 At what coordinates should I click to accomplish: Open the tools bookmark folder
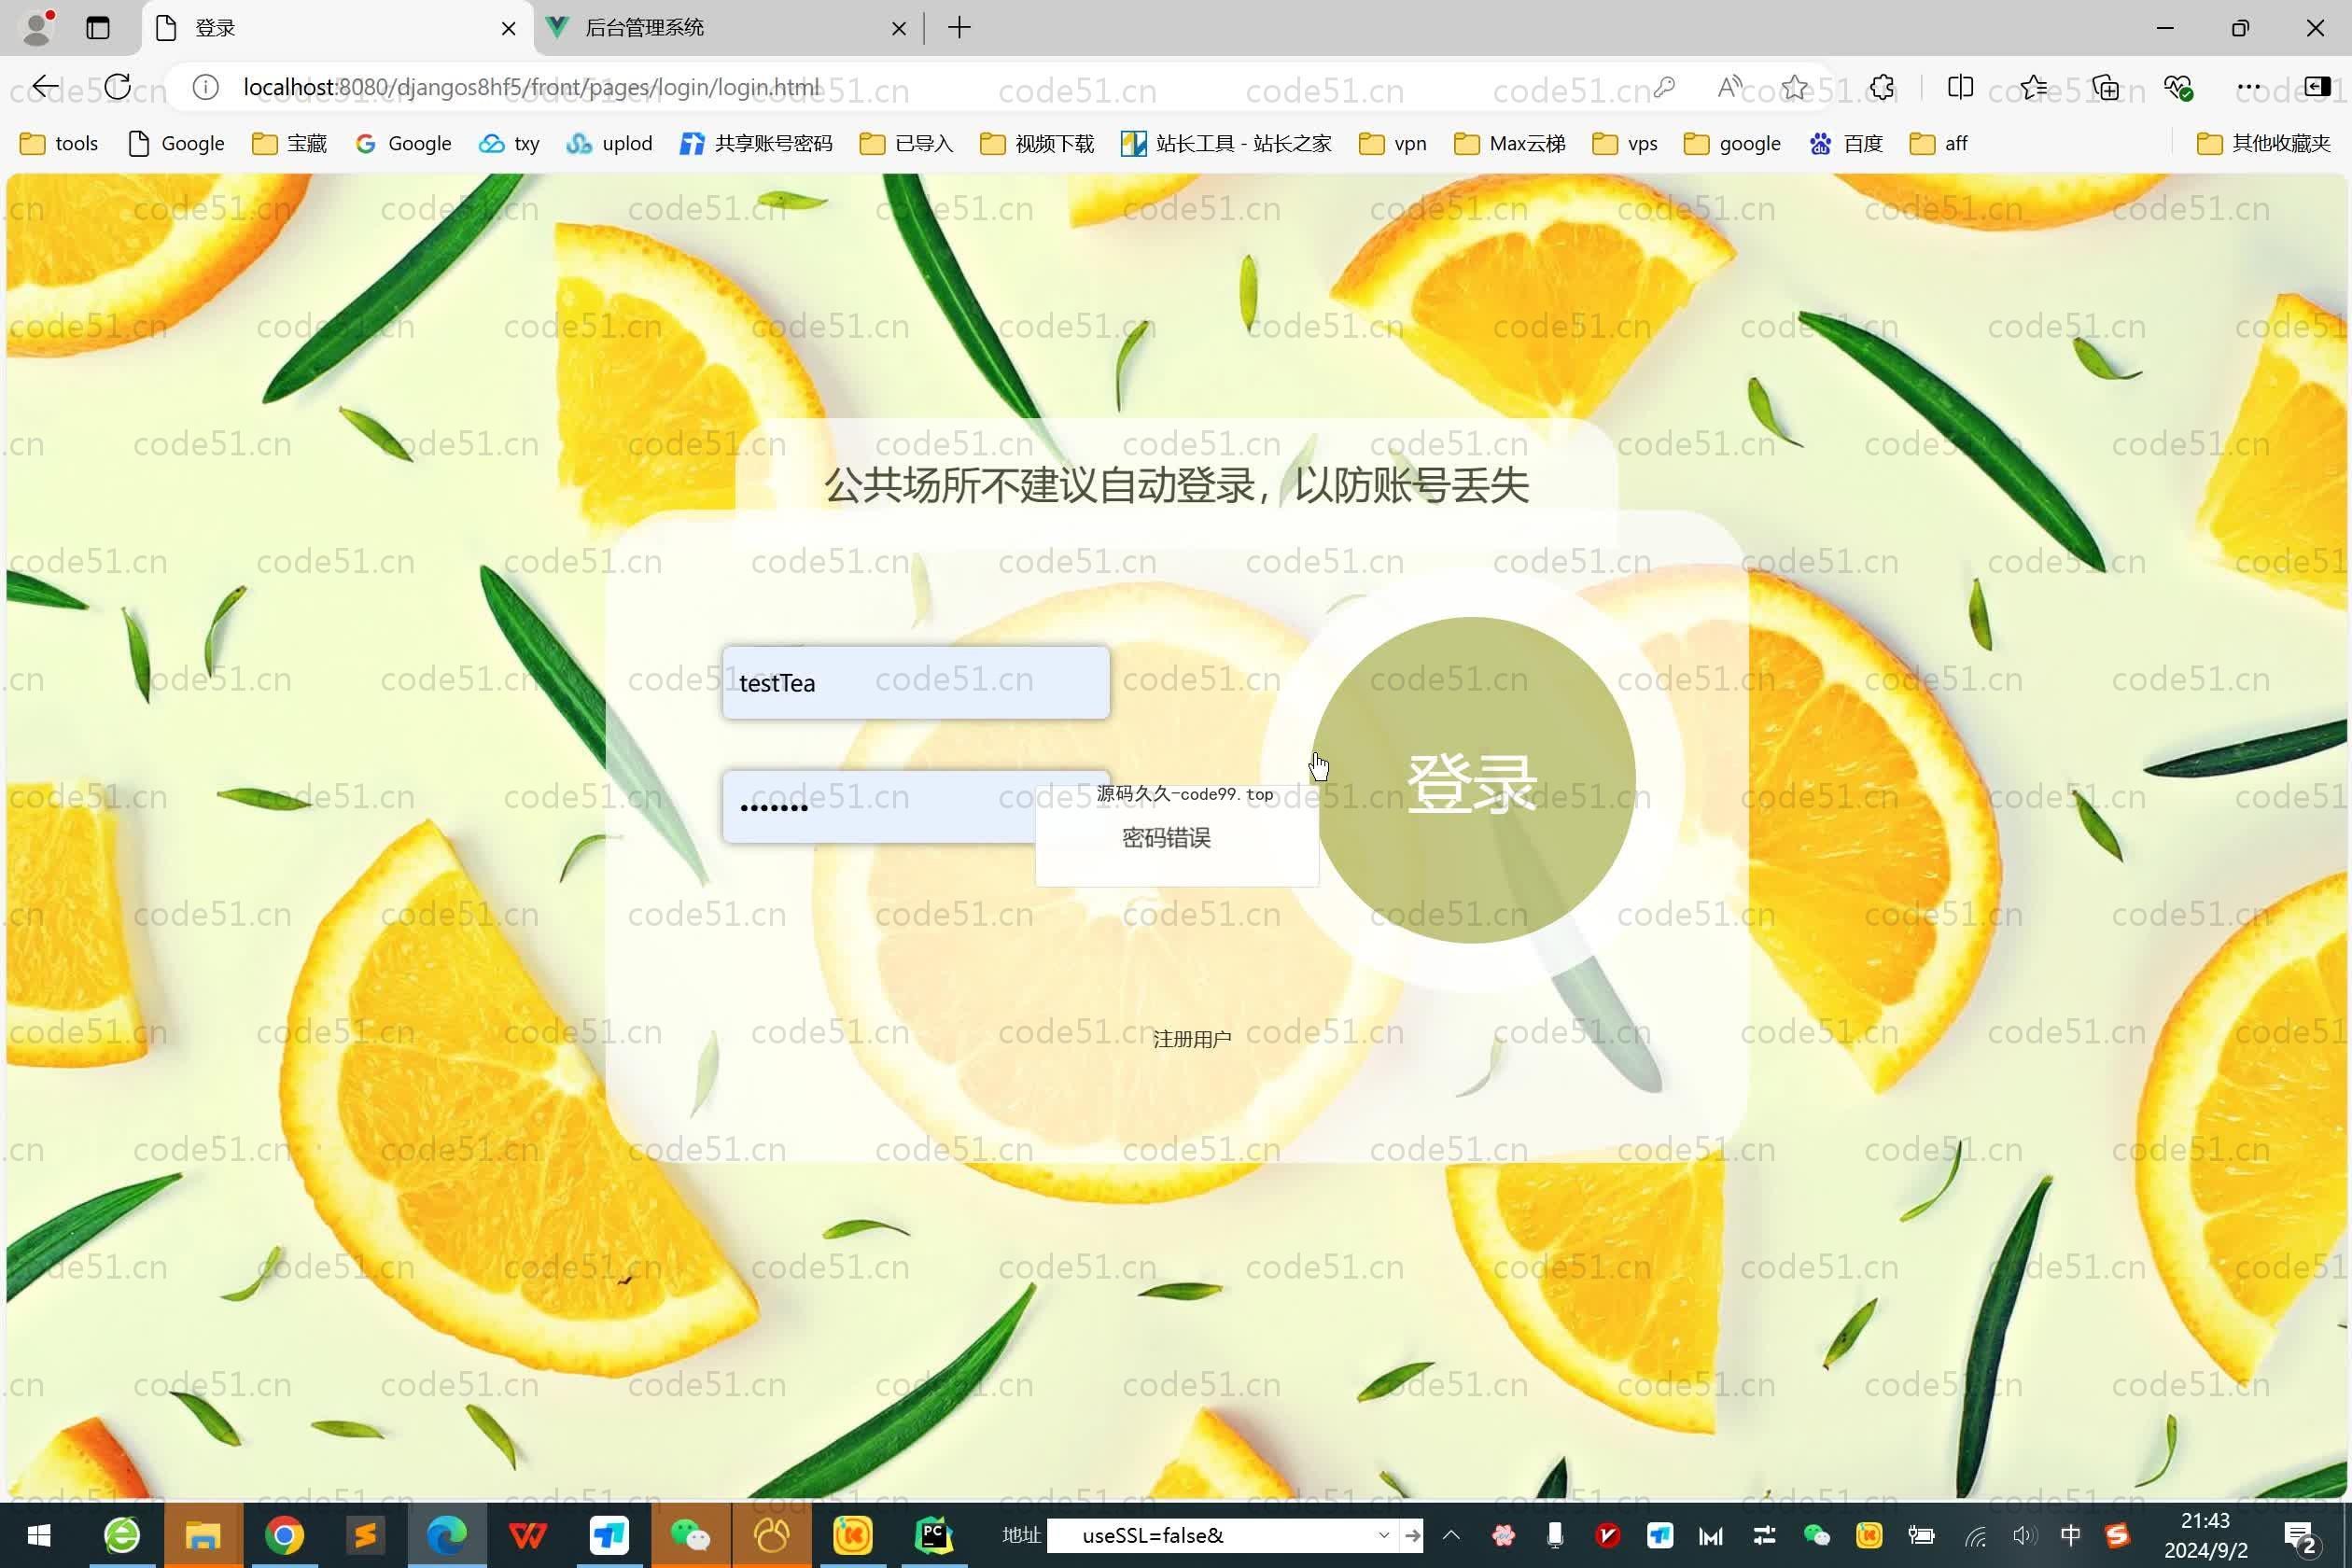pyautogui.click(x=60, y=143)
